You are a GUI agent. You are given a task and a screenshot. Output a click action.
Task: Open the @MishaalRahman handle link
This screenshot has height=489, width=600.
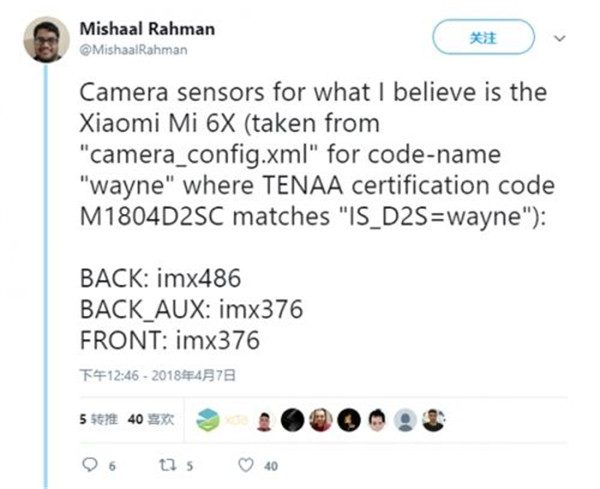pyautogui.click(x=133, y=50)
